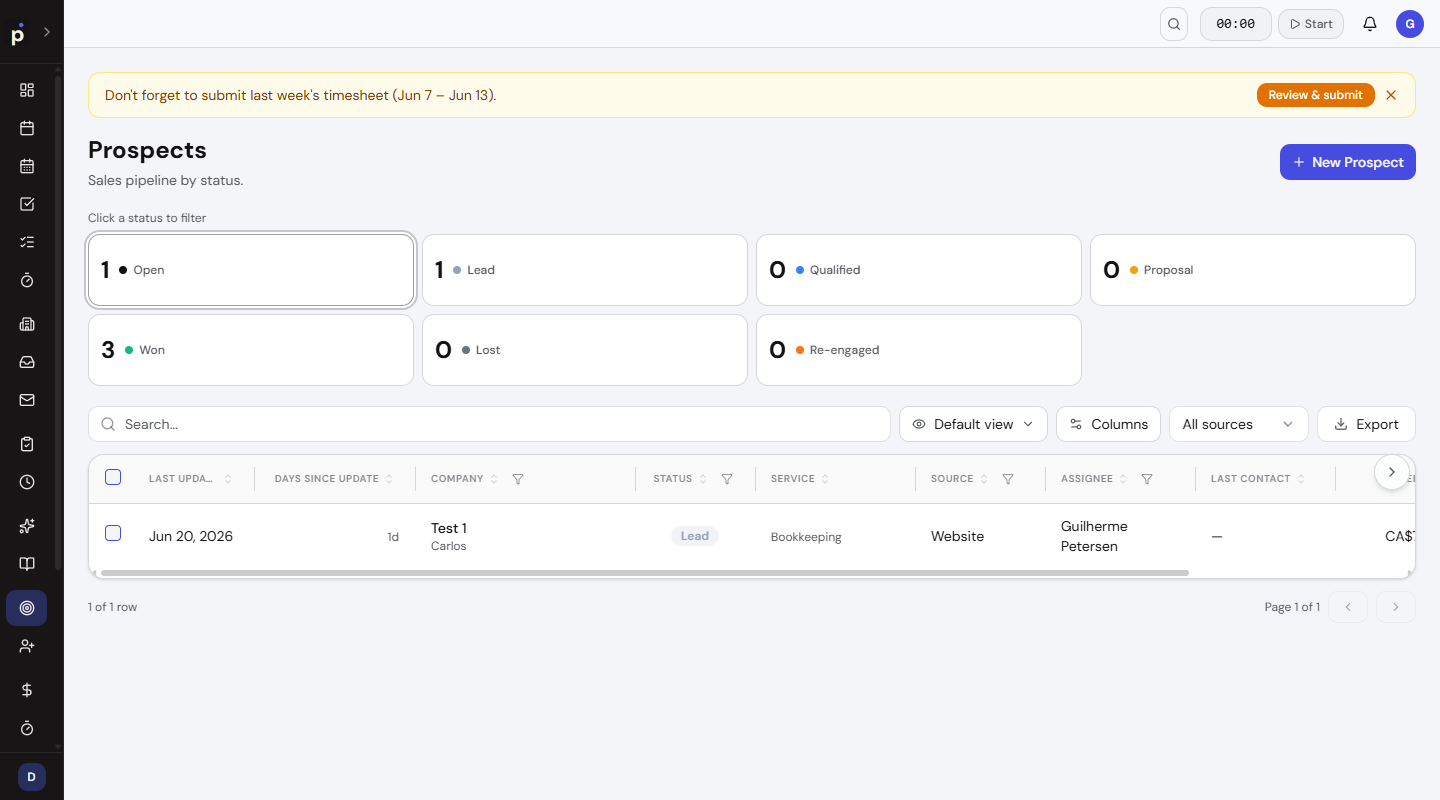Dismiss the timesheet reminder banner
The image size is (1440, 800).
[1391, 95]
